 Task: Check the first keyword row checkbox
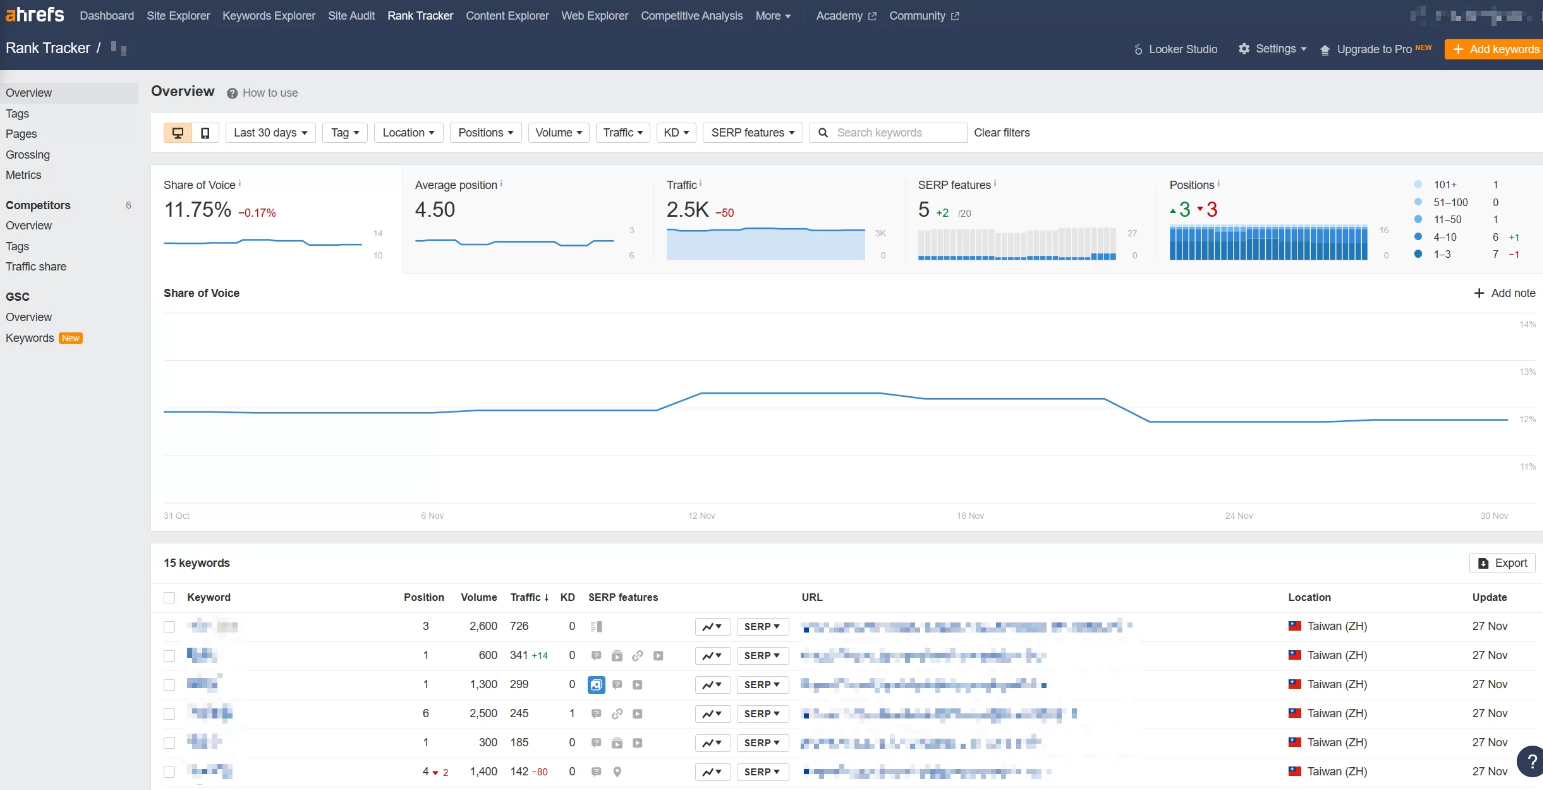click(169, 626)
